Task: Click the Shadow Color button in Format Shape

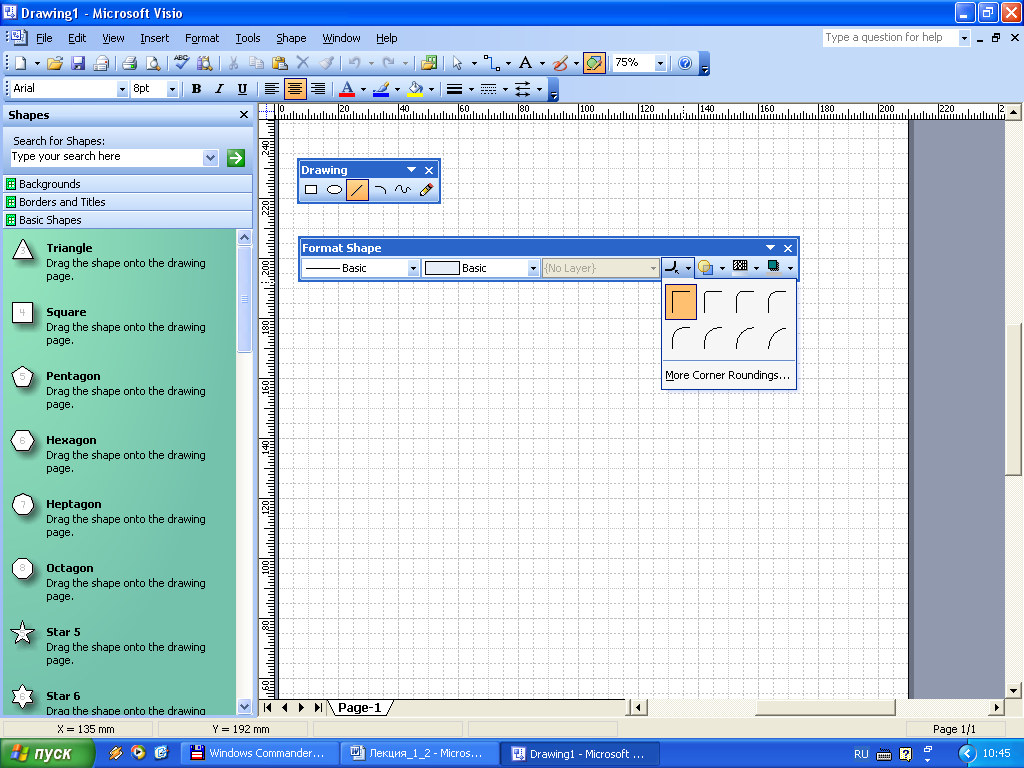Action: click(774, 267)
